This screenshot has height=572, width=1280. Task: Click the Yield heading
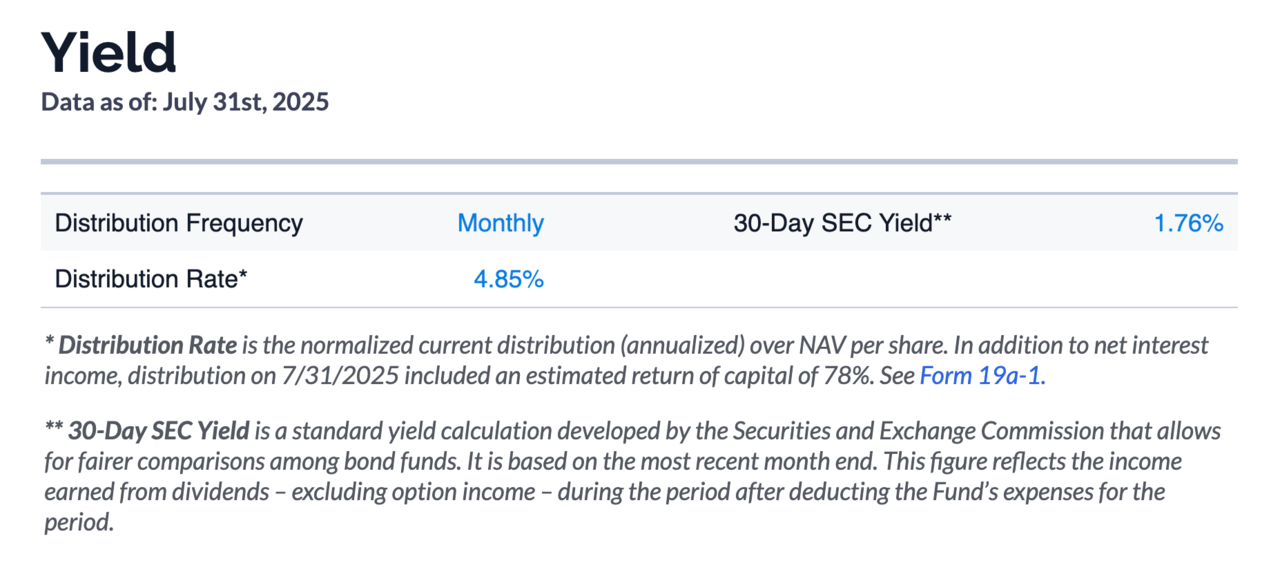coord(108,53)
